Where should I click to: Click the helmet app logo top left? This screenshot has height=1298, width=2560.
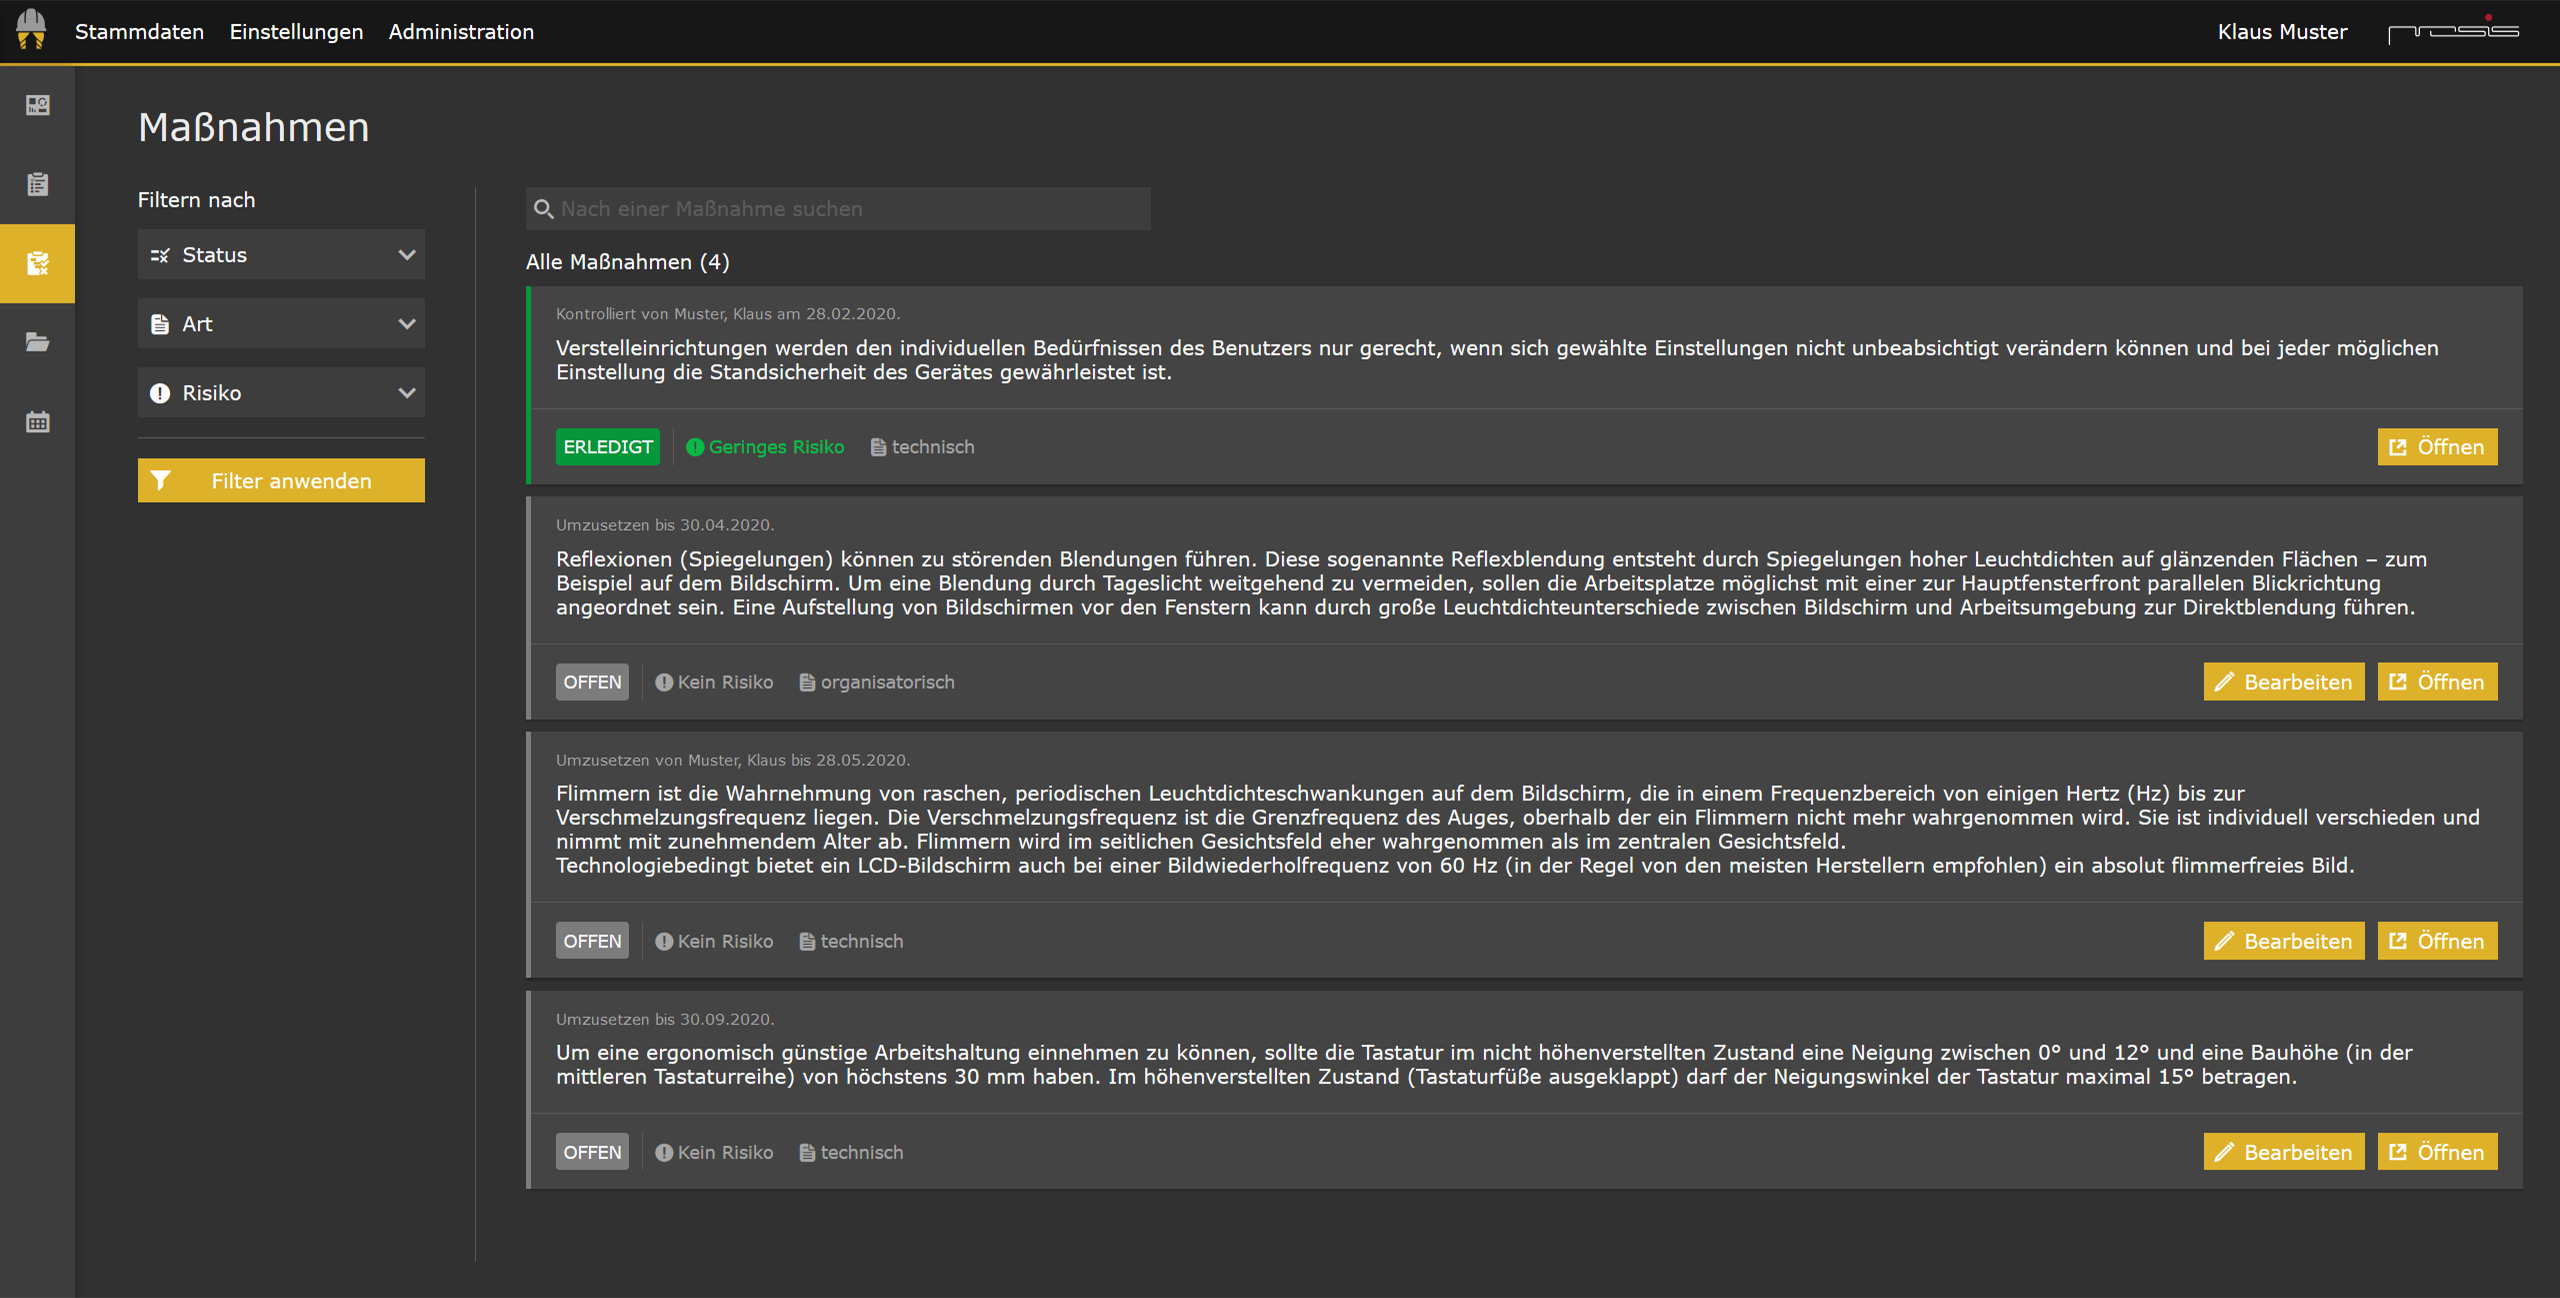[30, 30]
